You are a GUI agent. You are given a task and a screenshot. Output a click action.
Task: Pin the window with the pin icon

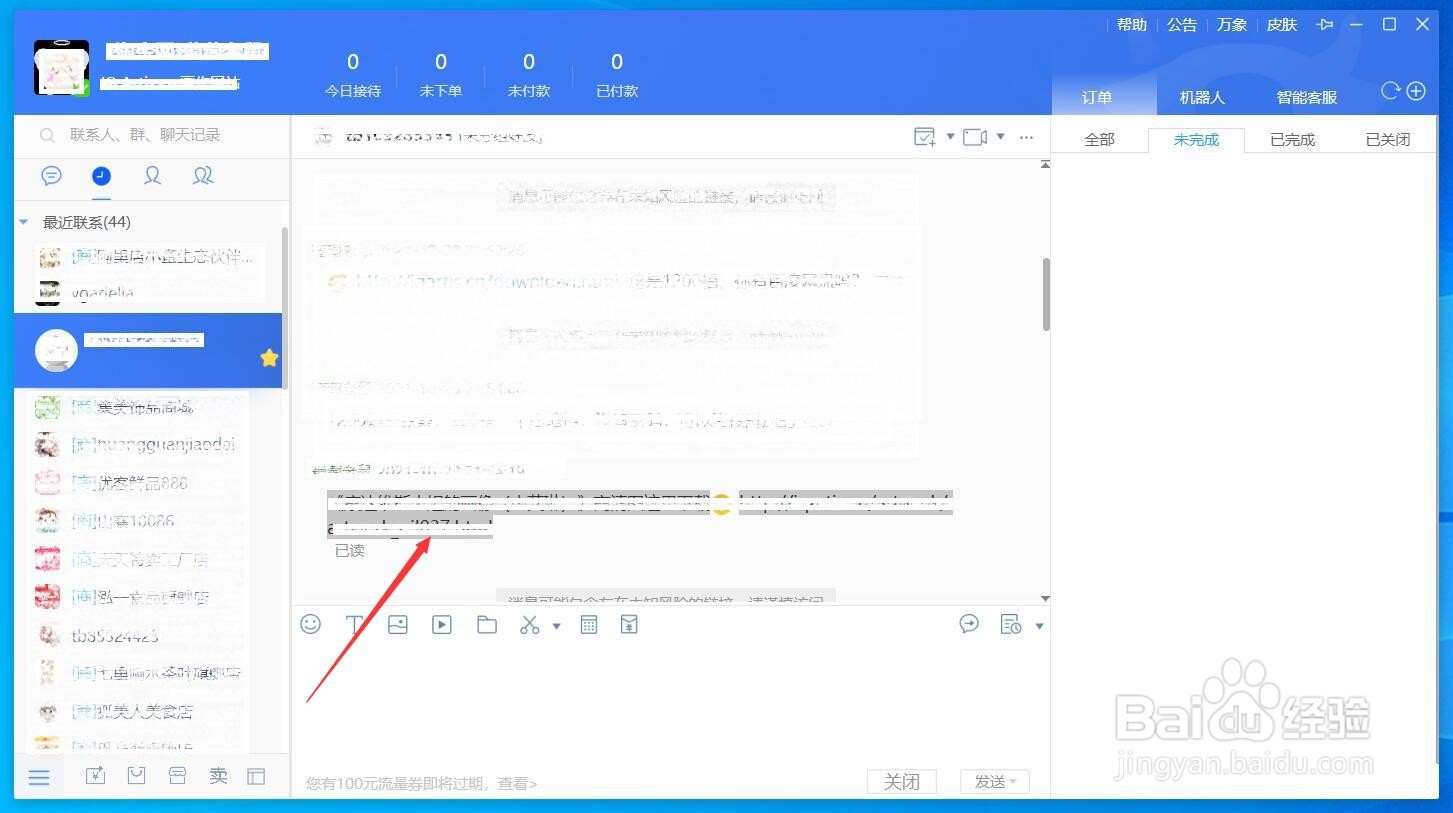click(x=1326, y=25)
